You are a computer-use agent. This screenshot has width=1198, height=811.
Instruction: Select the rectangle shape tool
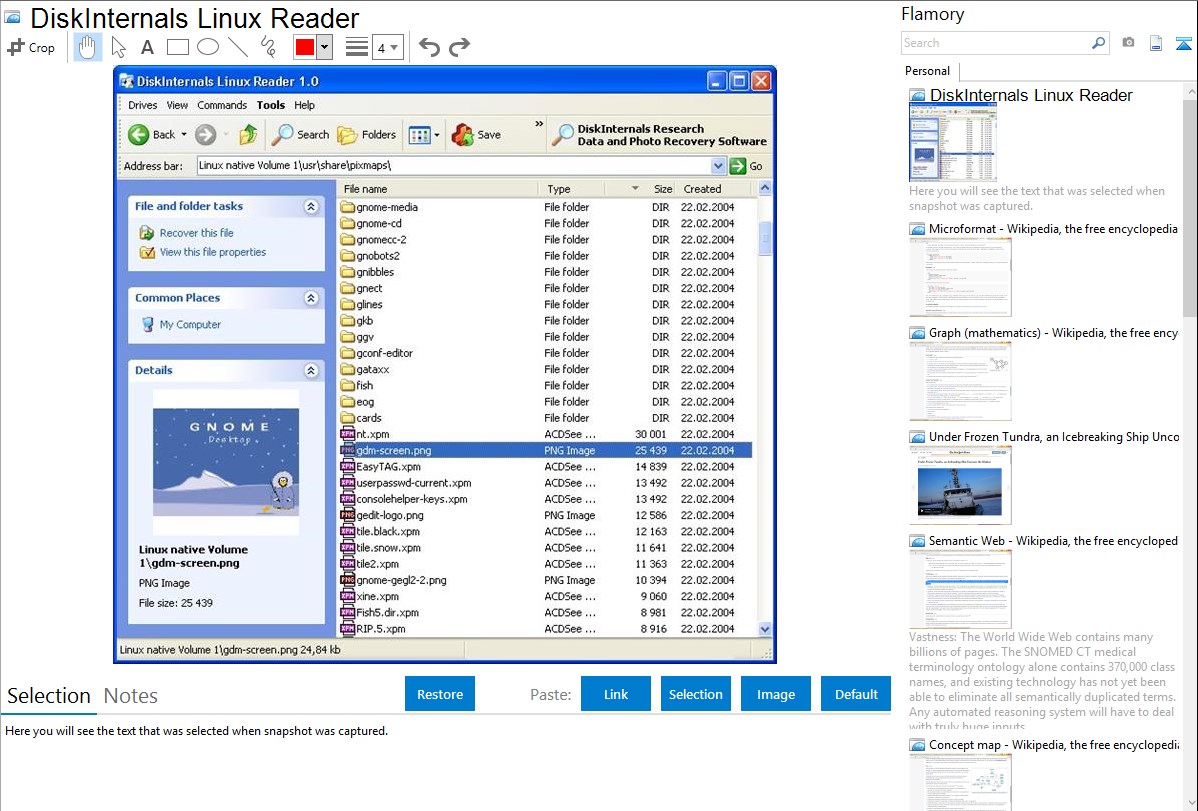(x=177, y=47)
